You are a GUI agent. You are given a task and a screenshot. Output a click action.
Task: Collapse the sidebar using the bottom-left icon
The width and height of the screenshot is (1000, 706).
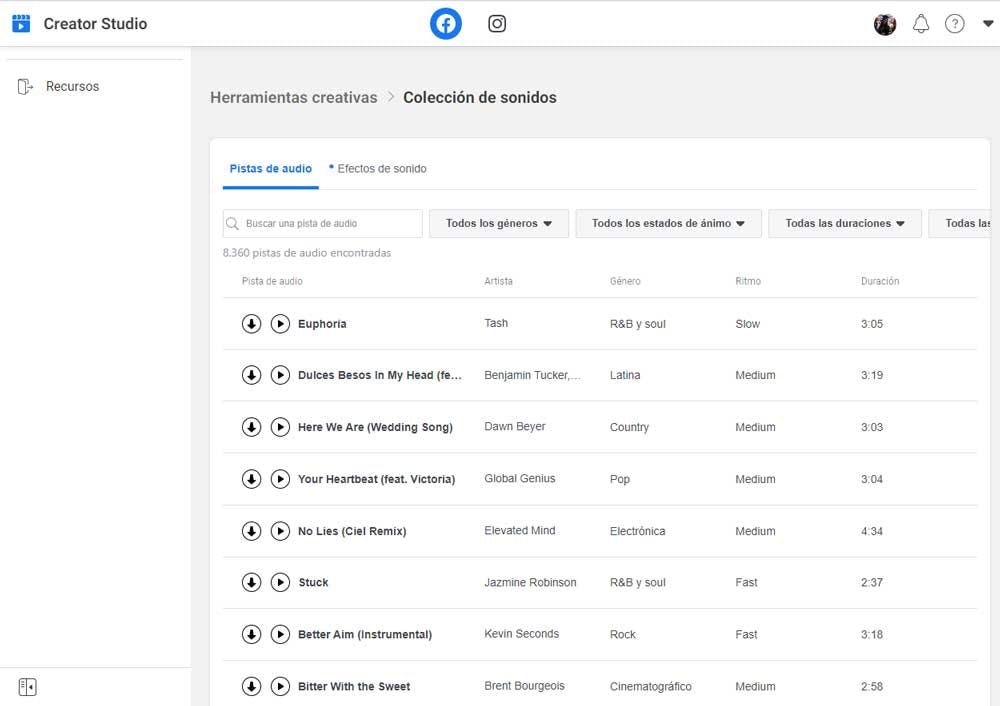tap(28, 687)
